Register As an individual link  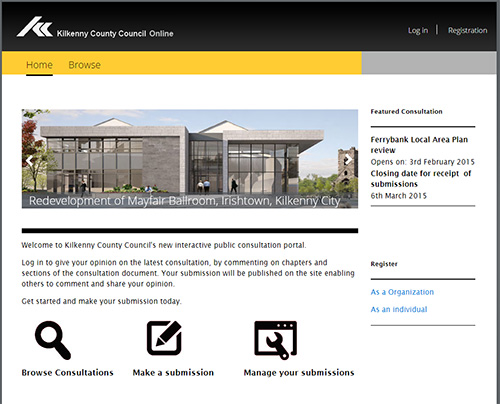[x=399, y=309]
